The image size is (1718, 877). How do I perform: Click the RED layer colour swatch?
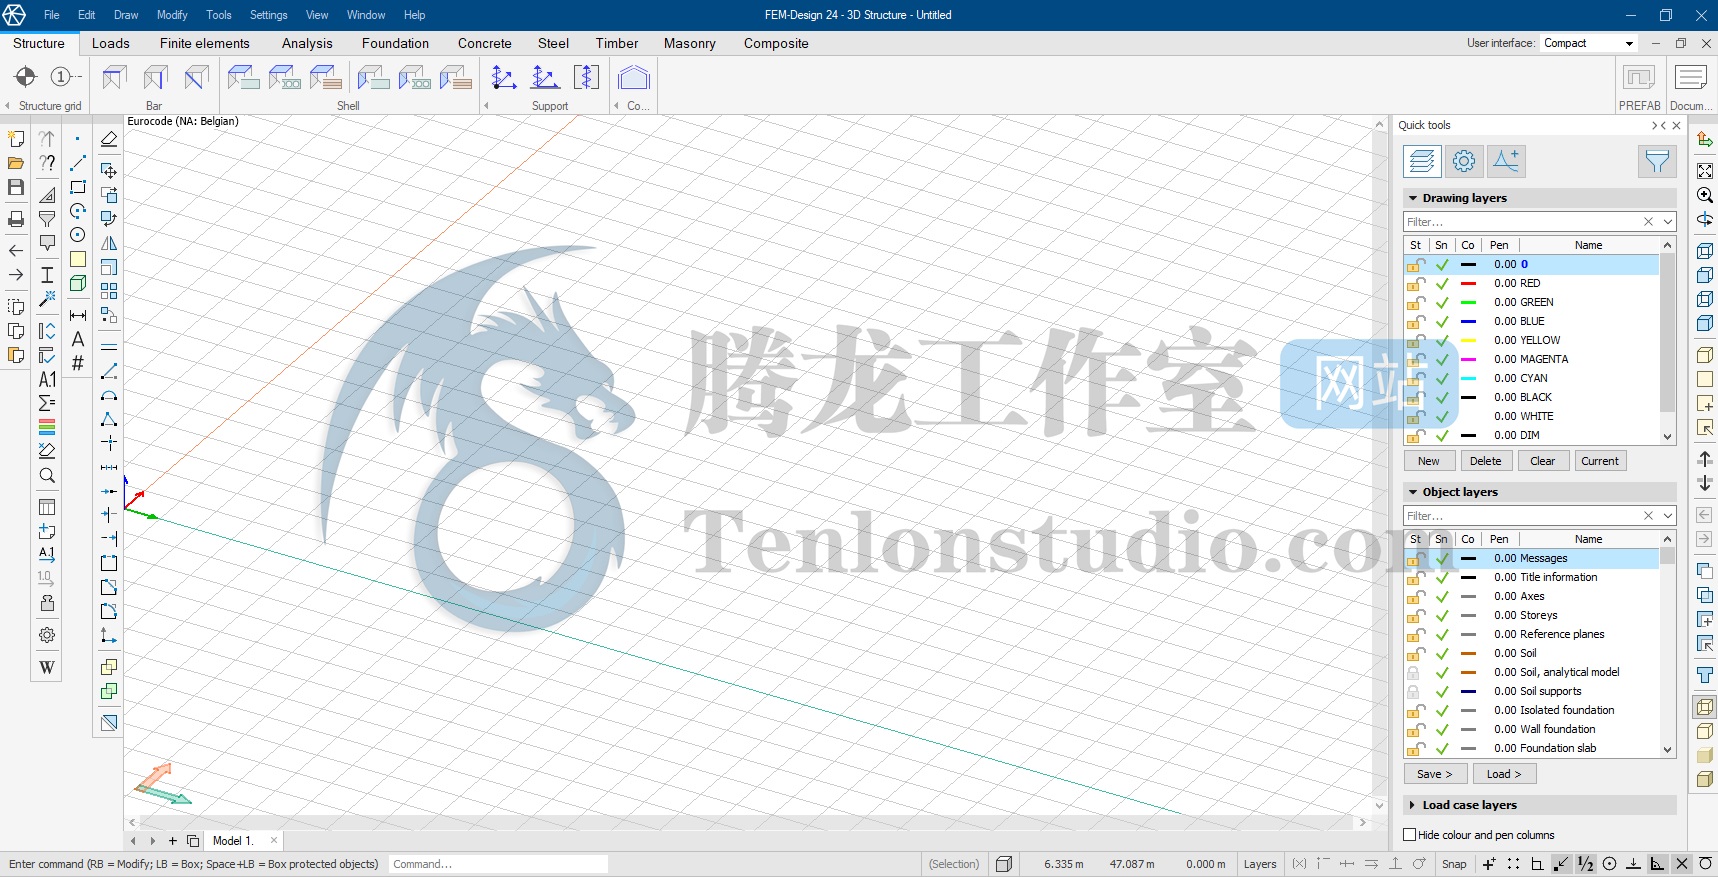1468,284
